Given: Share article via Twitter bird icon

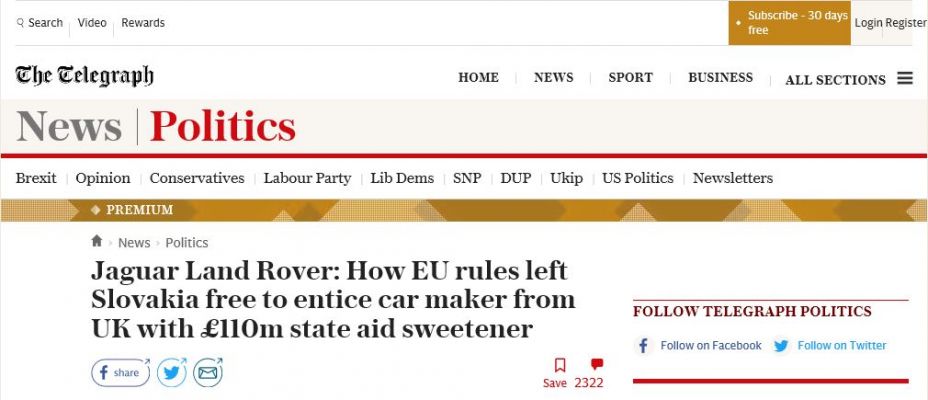Looking at the screenshot, I should tap(172, 373).
